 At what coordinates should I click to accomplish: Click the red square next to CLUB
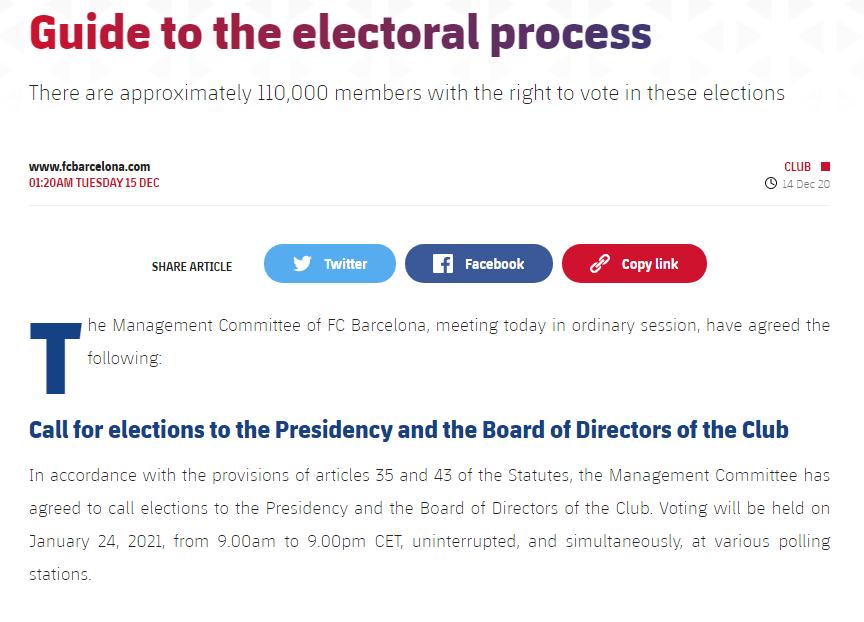click(825, 166)
